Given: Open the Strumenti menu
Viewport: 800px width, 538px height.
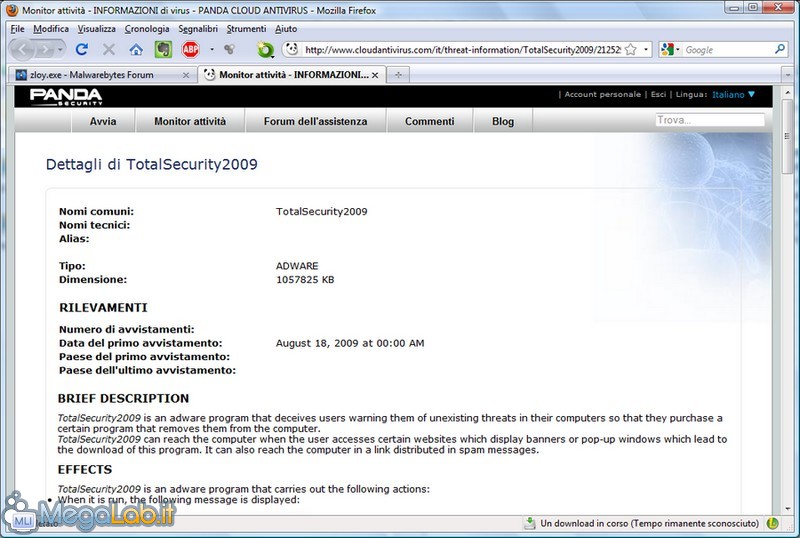Looking at the screenshot, I should point(248,29).
